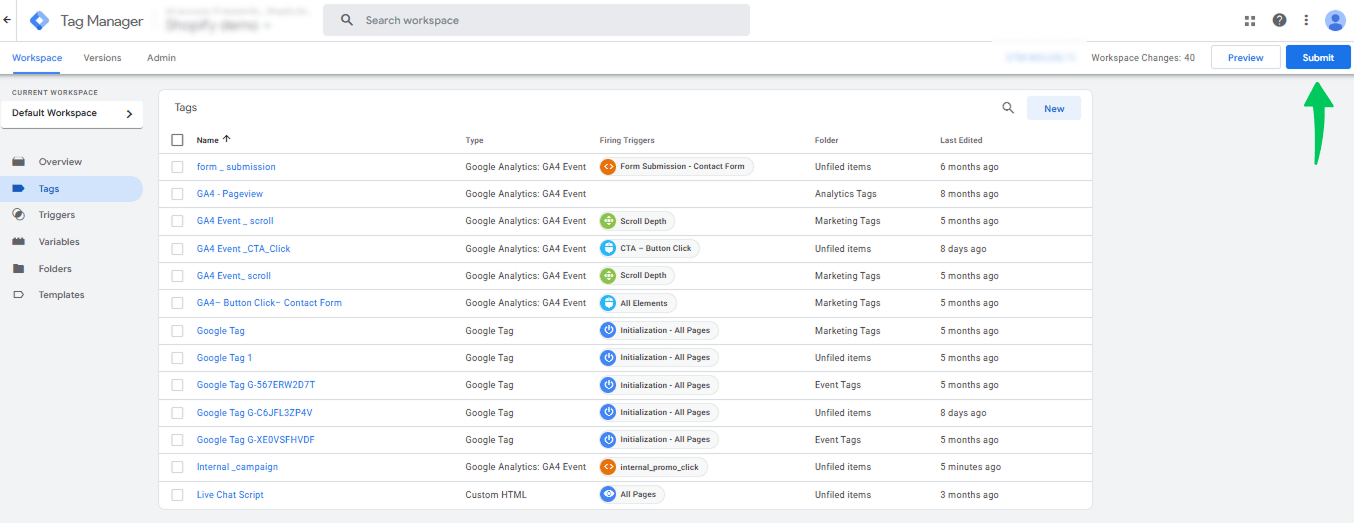Viewport: 1354px width, 523px height.
Task: Open the three-dot more options menu
Action: point(1306,20)
